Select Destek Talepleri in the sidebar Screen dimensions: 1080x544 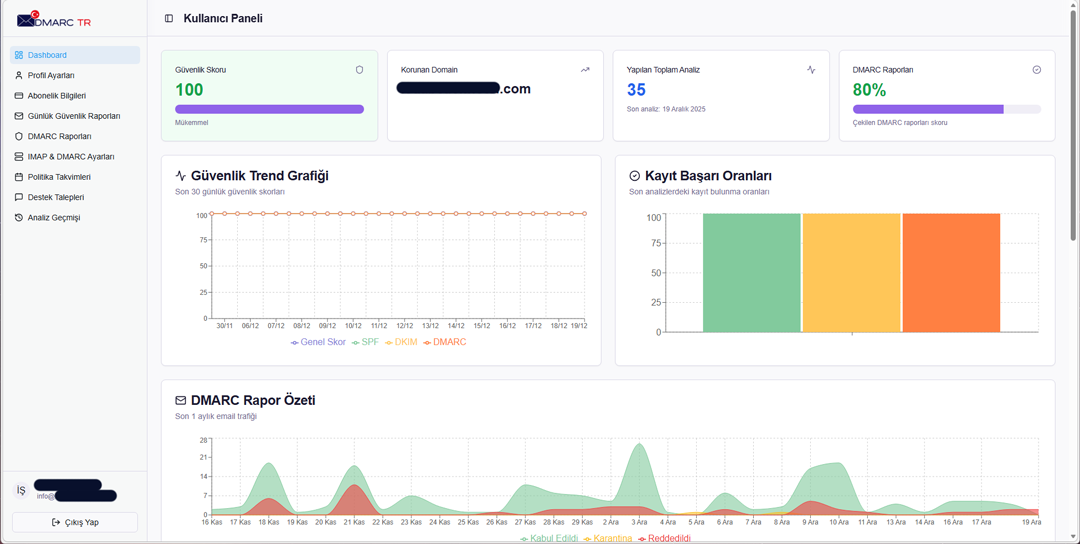(56, 197)
